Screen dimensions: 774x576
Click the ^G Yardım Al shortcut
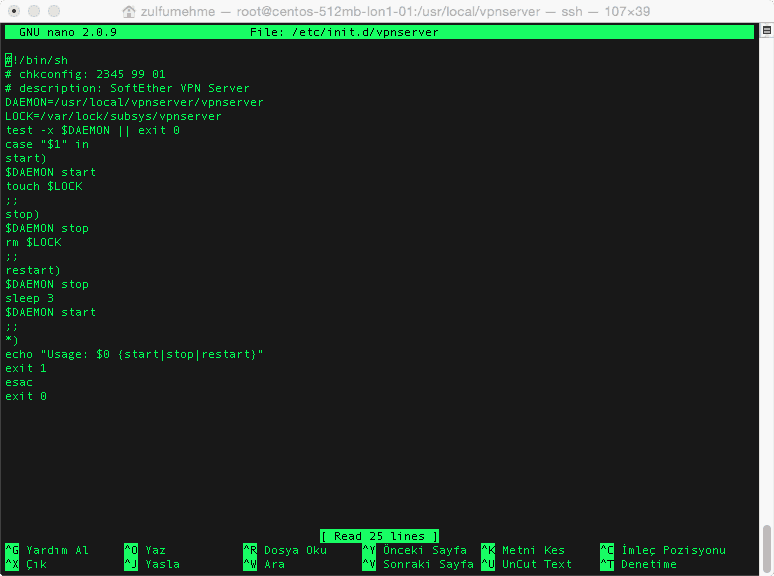click(x=47, y=550)
